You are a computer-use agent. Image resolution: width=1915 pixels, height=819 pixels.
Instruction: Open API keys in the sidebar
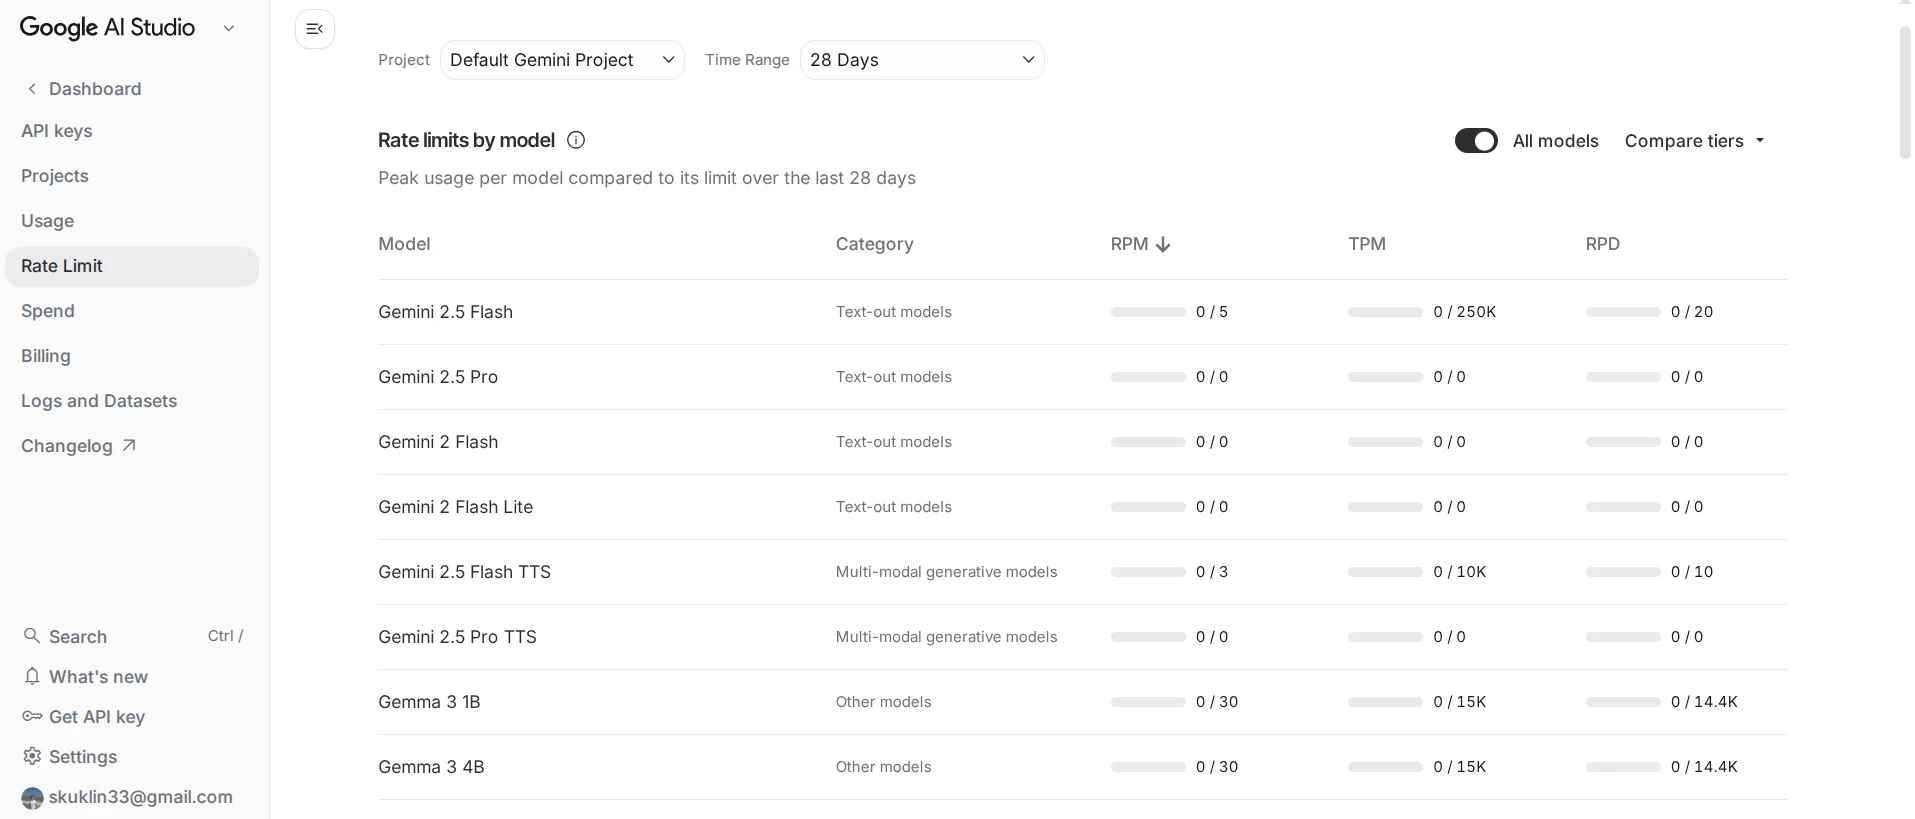[x=57, y=131]
